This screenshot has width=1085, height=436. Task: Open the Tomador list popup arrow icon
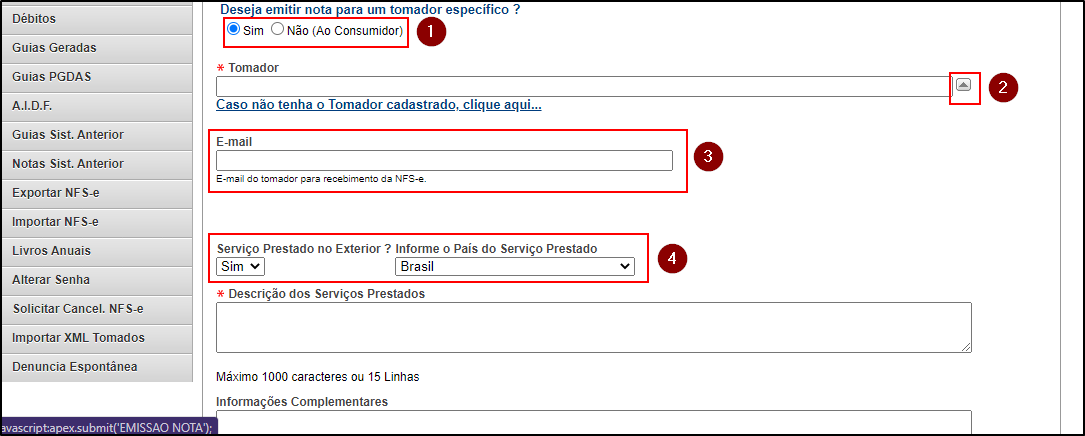[x=962, y=86]
